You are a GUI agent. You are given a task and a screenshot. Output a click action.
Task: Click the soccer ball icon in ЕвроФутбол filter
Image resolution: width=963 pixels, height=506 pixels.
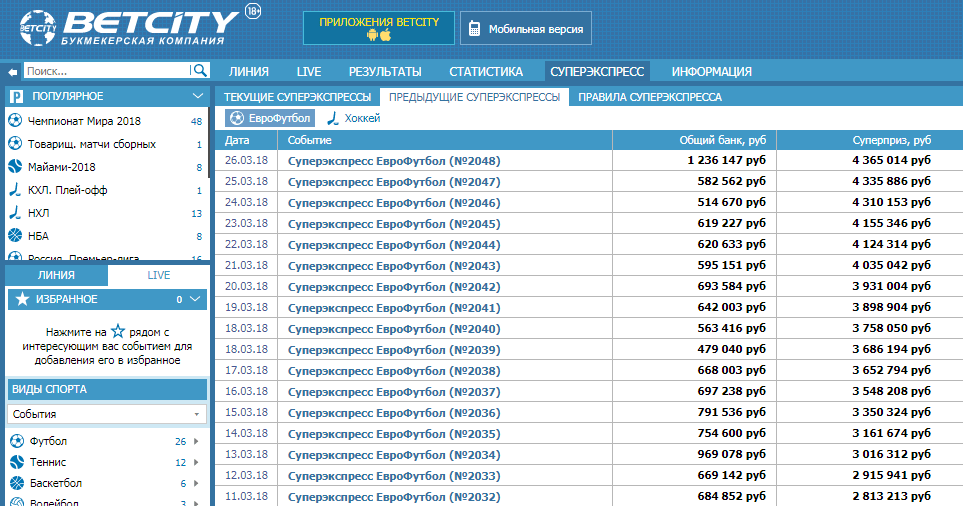click(237, 118)
